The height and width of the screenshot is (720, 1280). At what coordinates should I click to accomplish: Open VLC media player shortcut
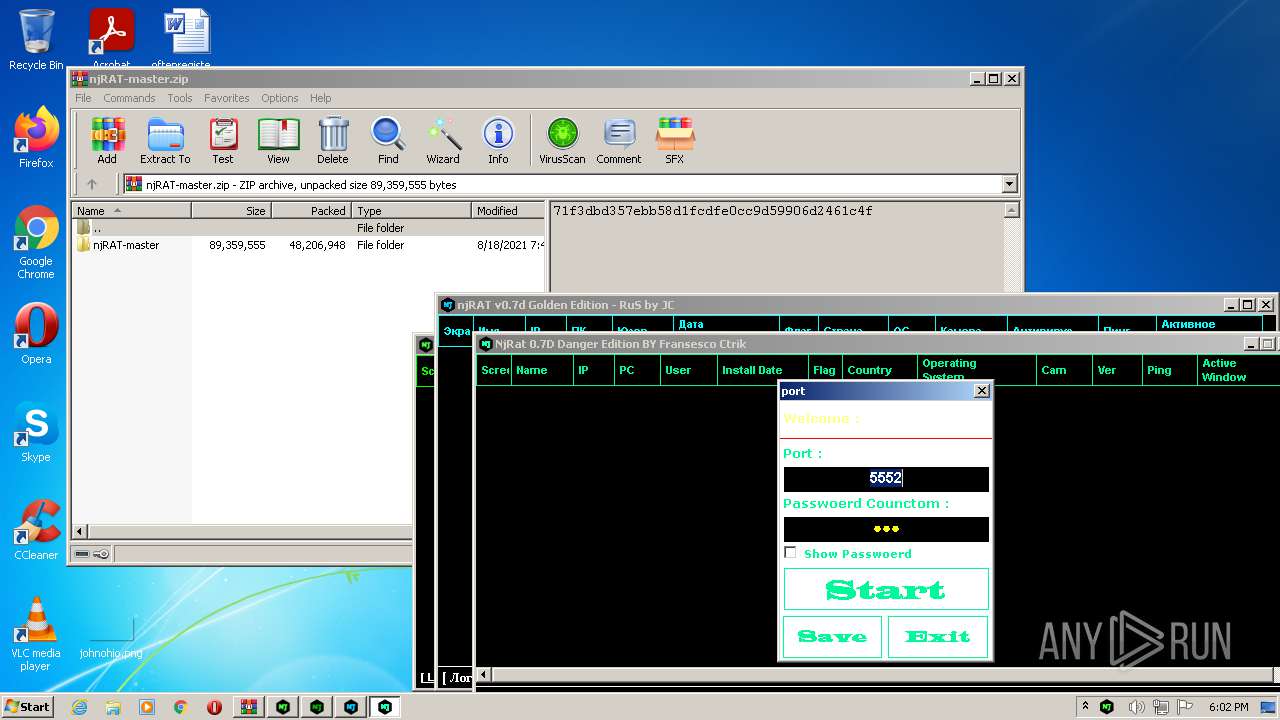point(36,634)
